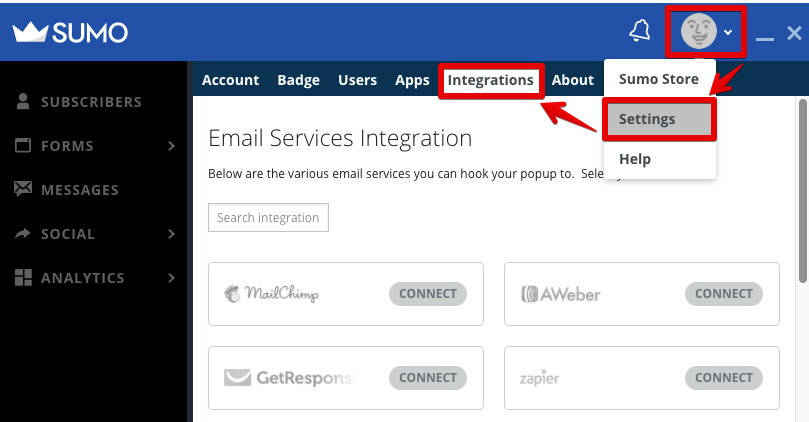
Task: Close the Sumo panel with X
Action: 794,33
